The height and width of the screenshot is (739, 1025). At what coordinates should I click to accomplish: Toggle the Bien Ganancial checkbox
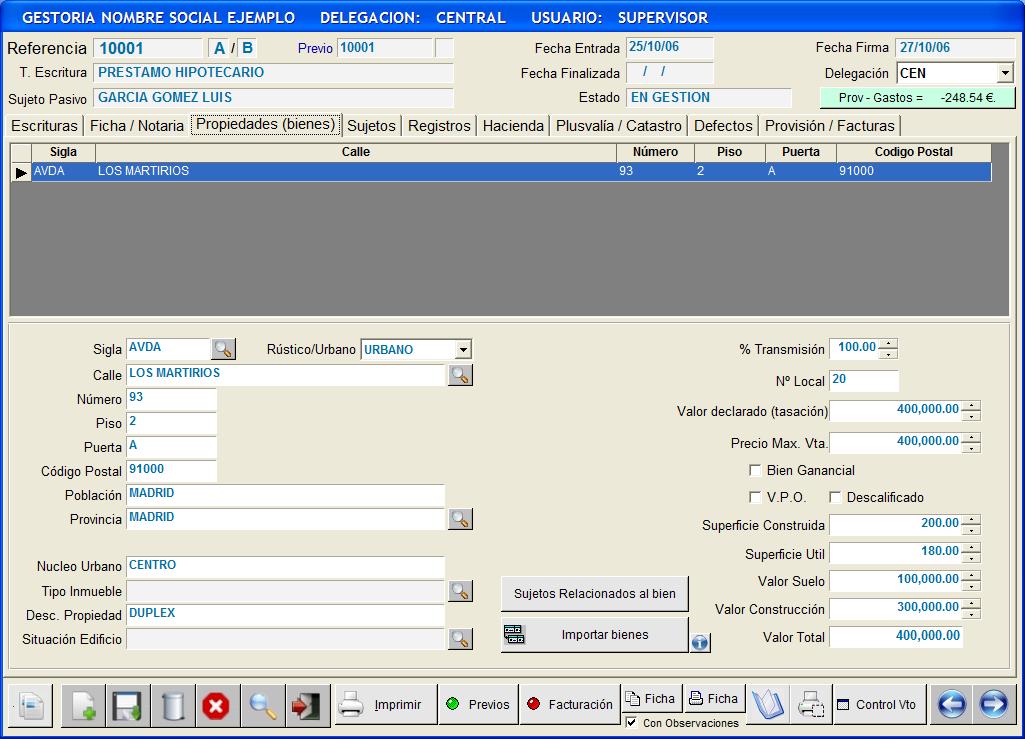(755, 470)
